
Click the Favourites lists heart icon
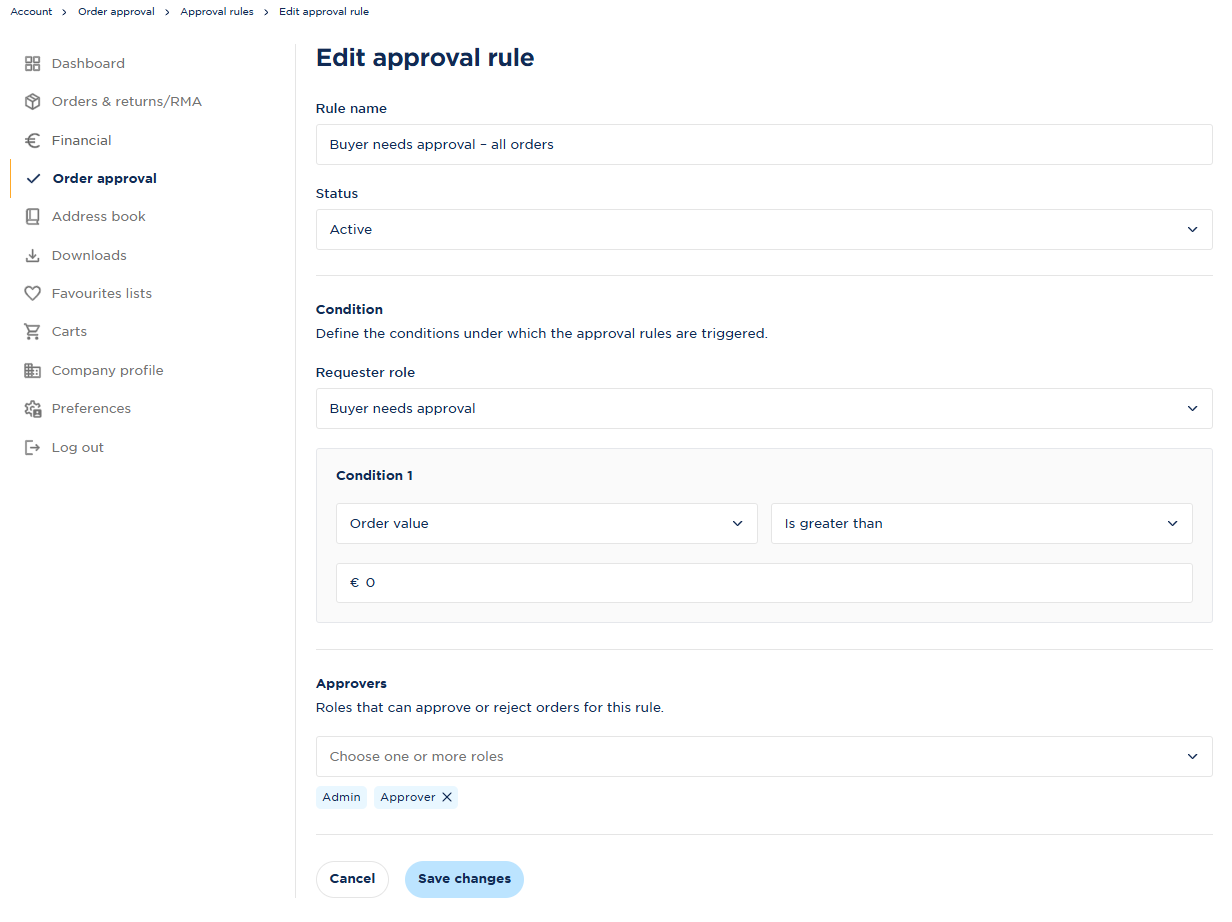pyautogui.click(x=33, y=294)
